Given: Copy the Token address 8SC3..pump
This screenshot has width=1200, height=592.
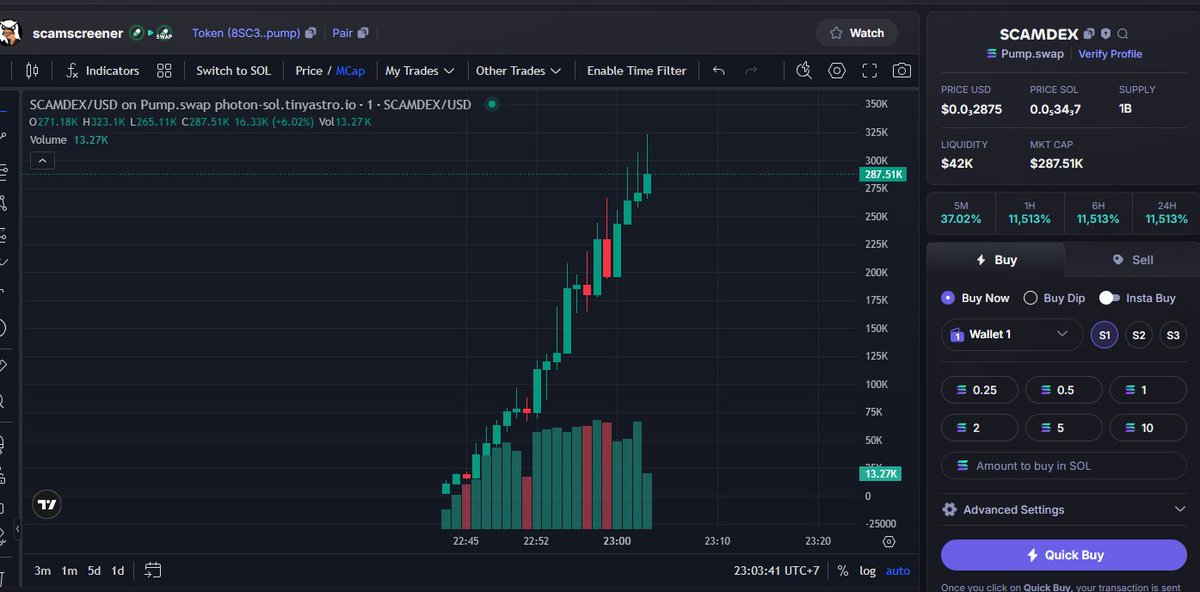Looking at the screenshot, I should point(311,33).
